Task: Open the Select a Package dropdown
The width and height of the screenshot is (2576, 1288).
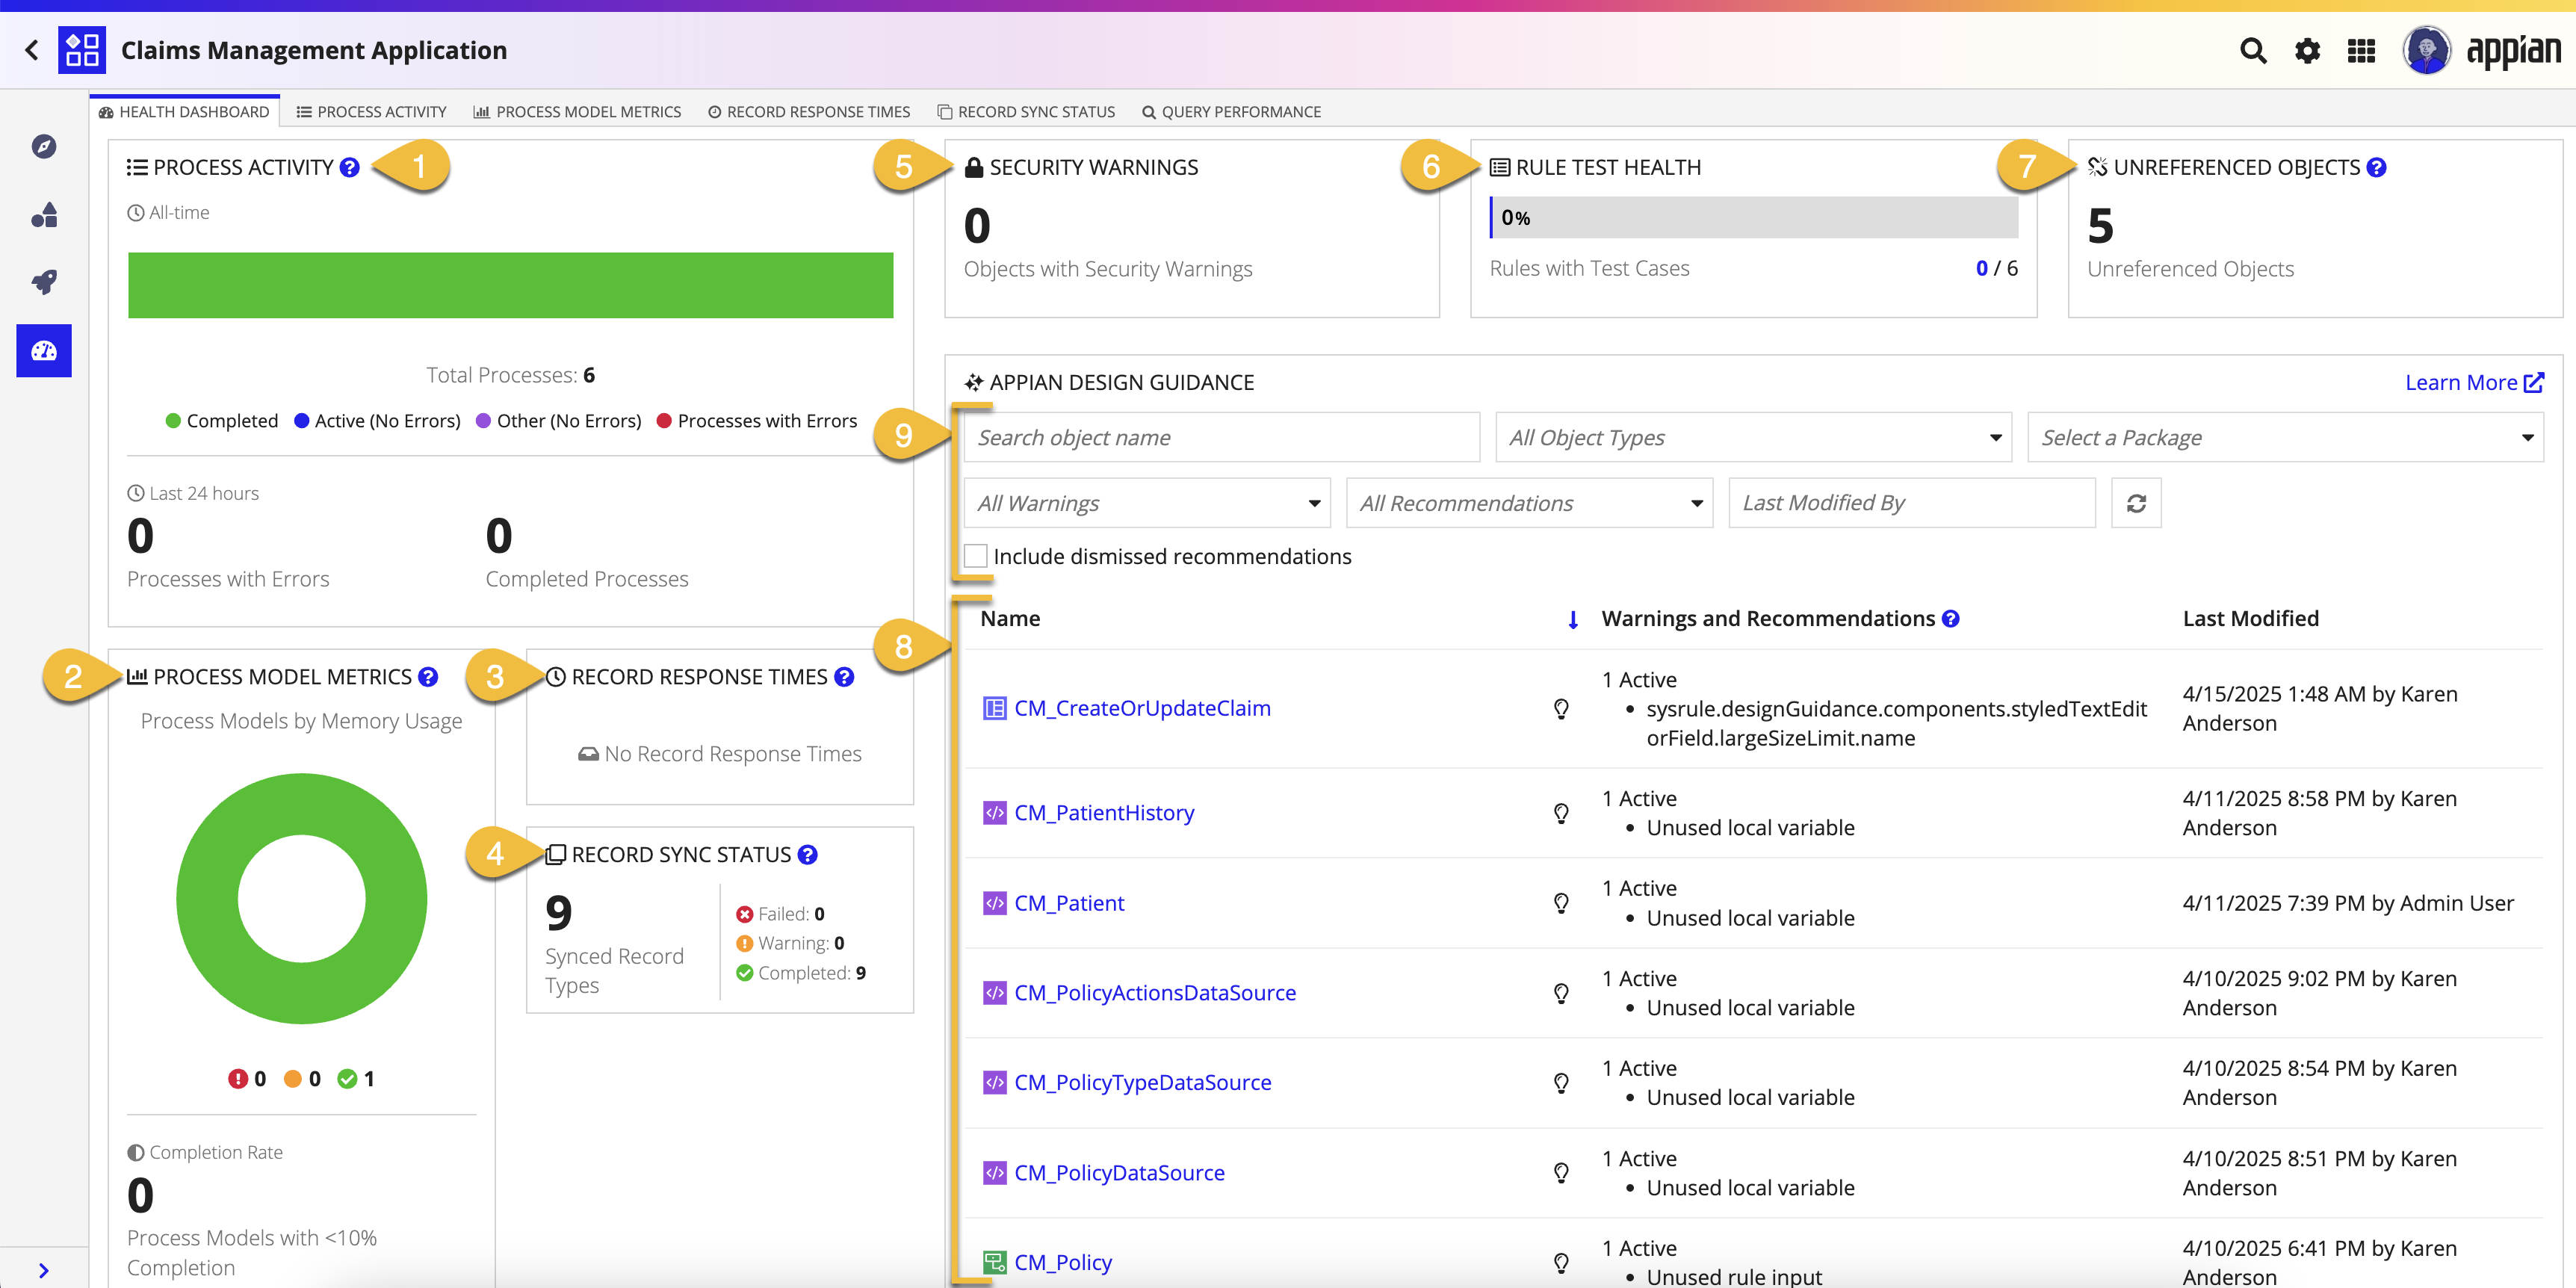Action: click(2285, 437)
